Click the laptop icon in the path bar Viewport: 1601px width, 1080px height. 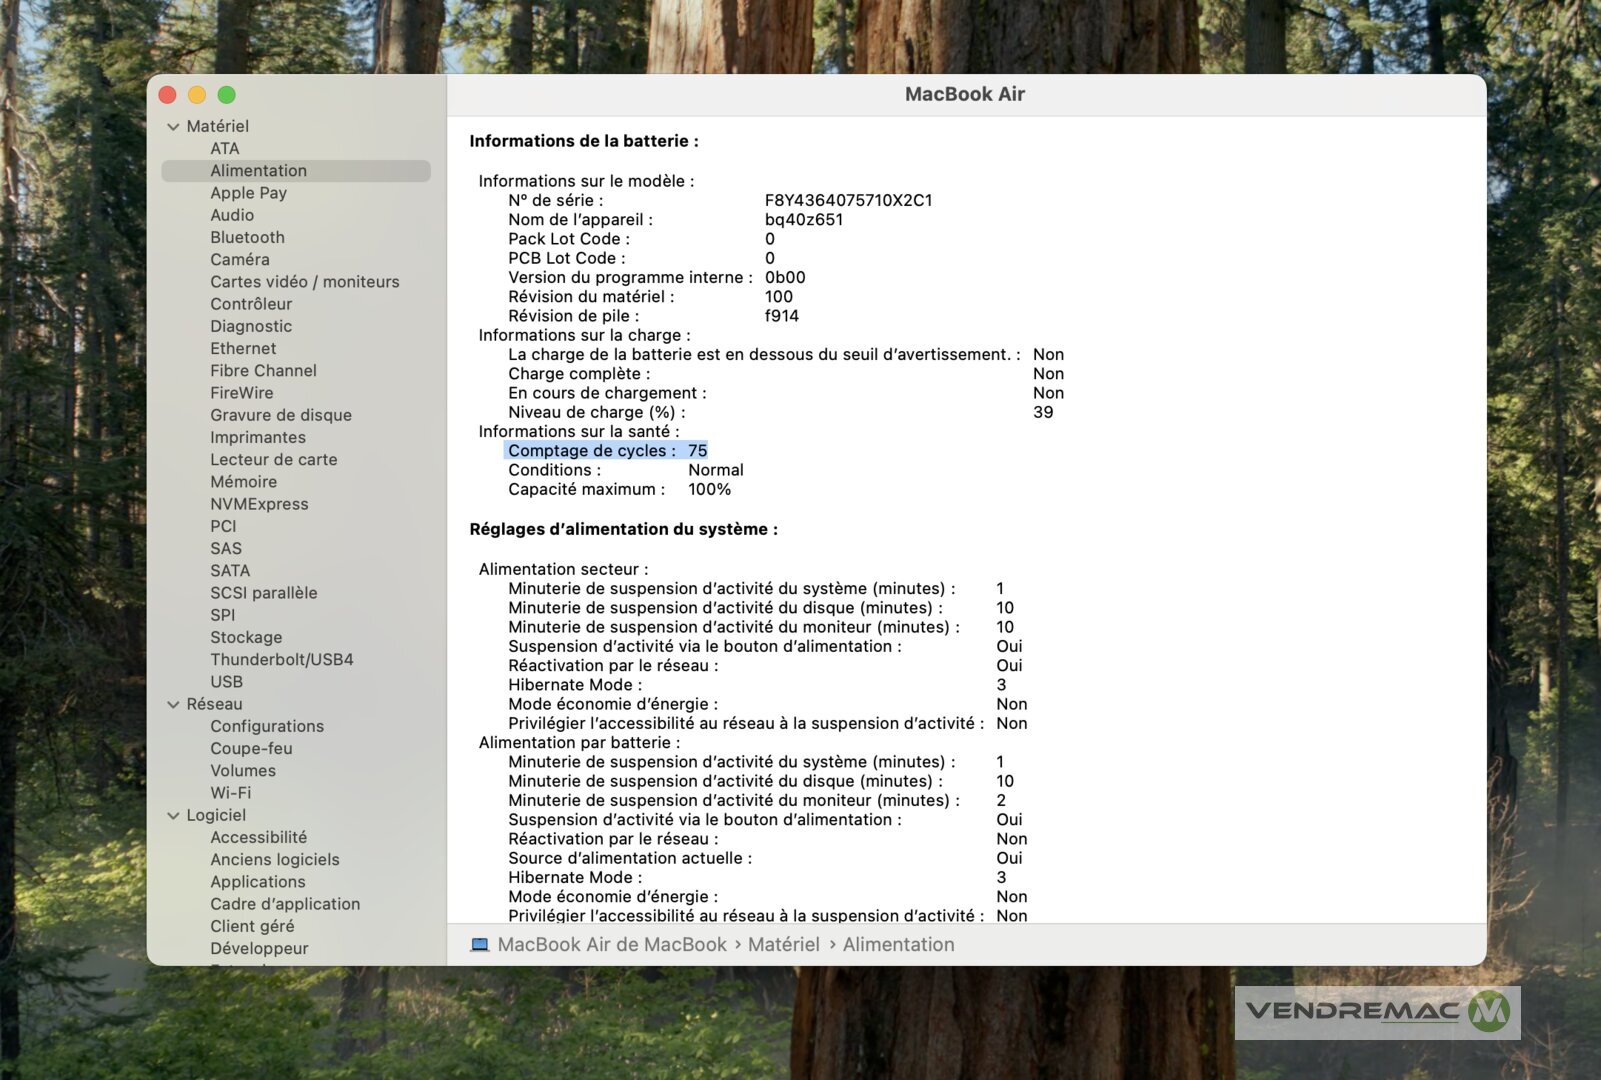click(x=480, y=945)
